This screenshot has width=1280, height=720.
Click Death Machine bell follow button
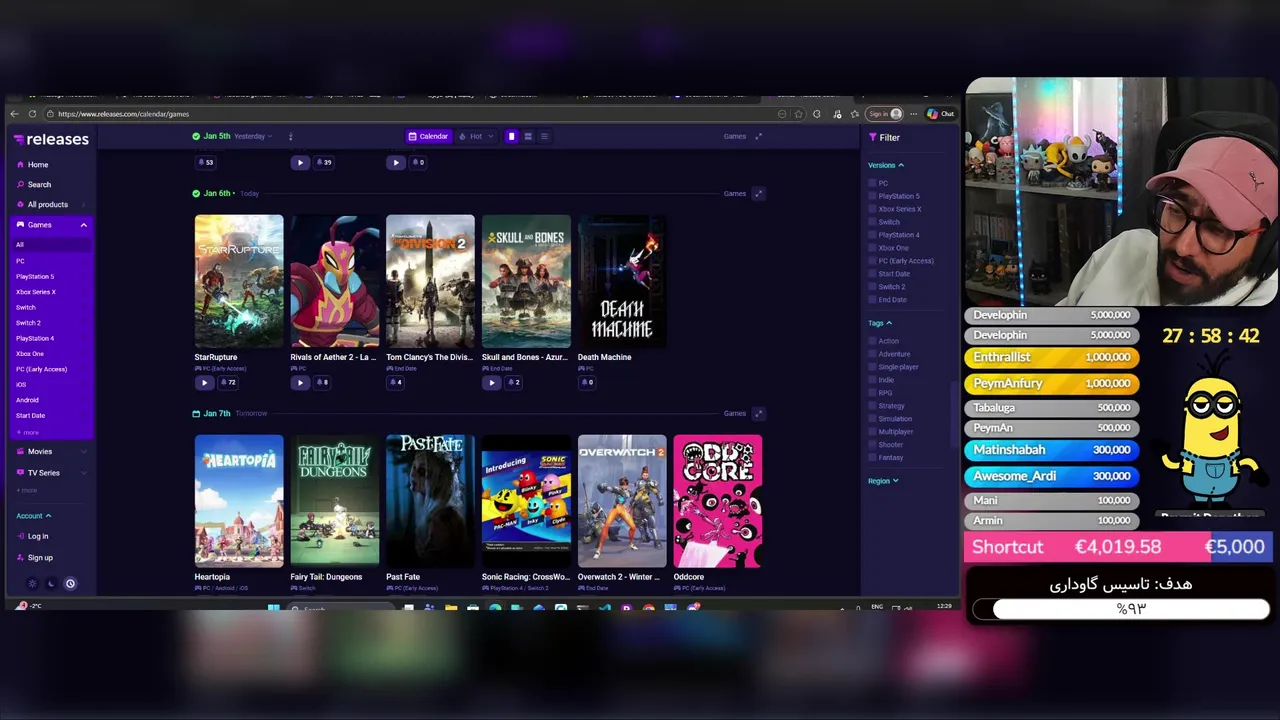tap(587, 382)
